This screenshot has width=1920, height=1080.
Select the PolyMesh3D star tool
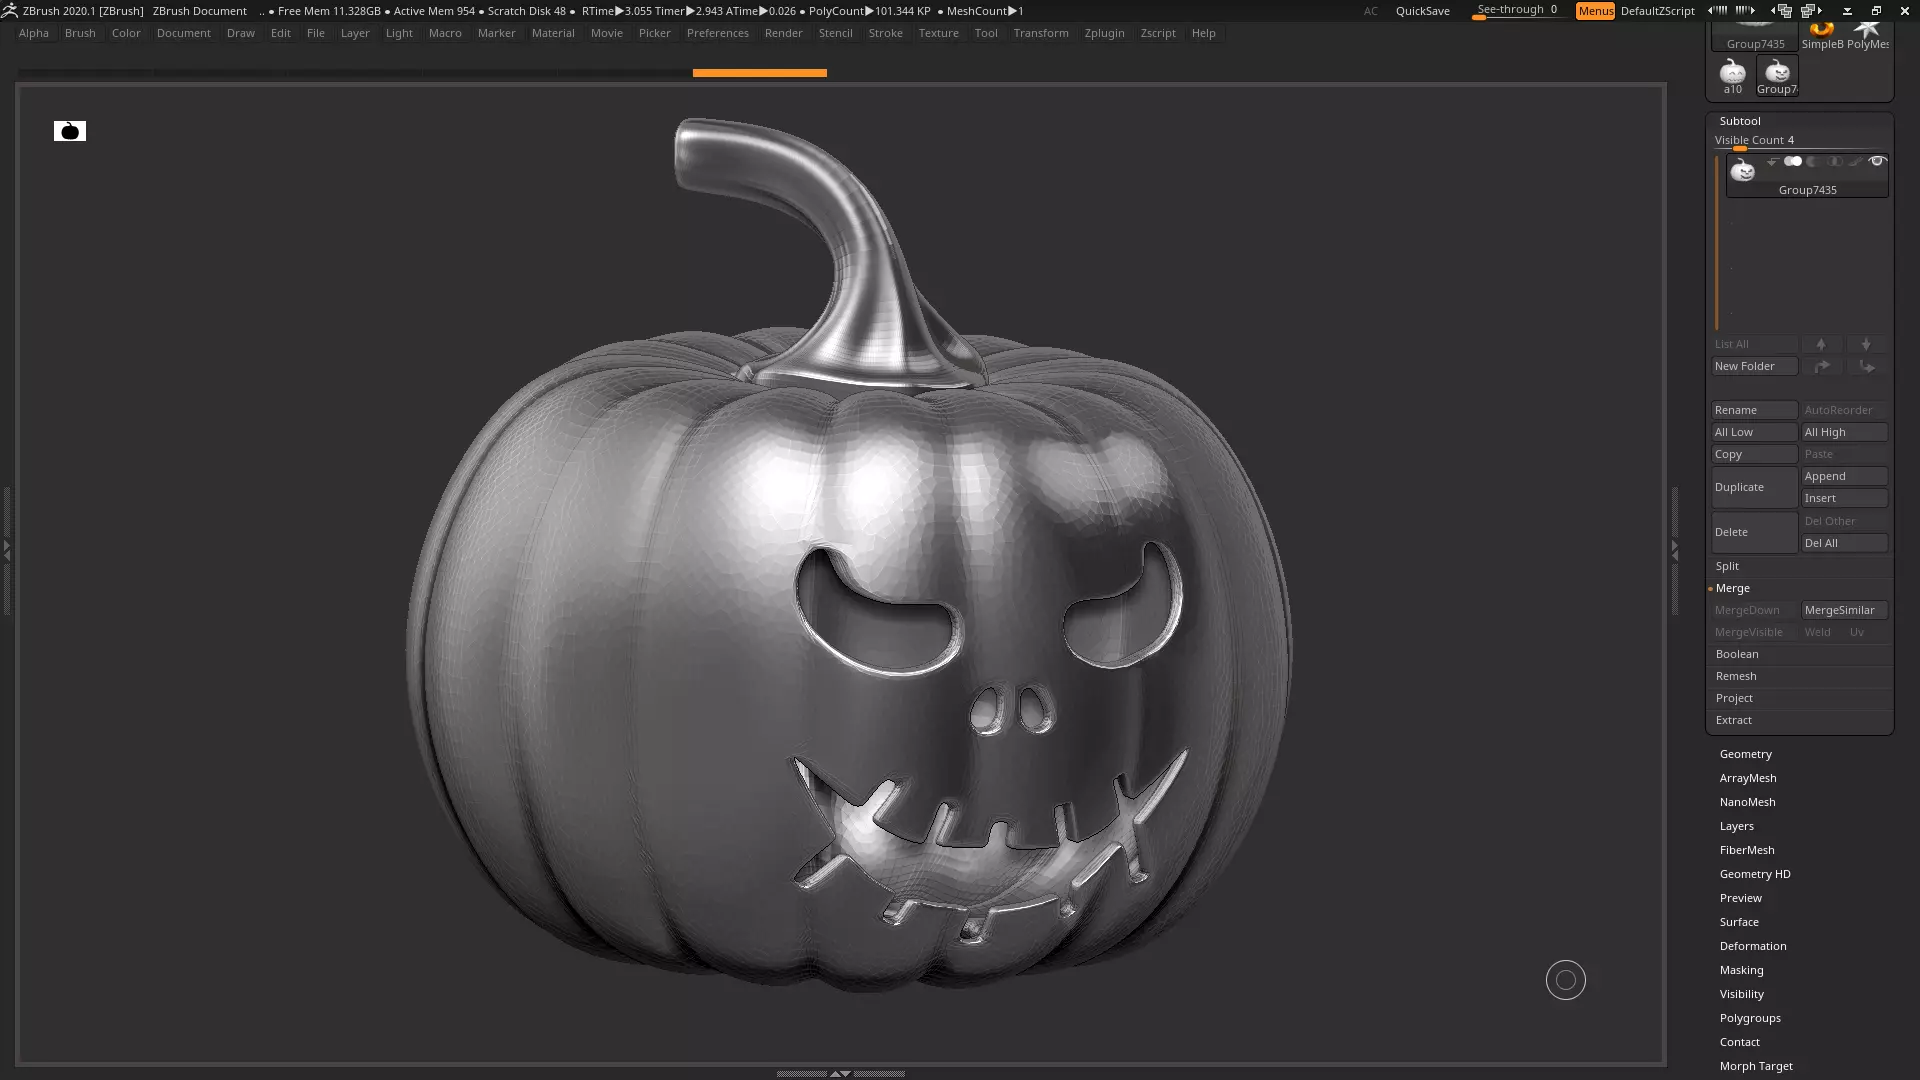(x=1867, y=32)
